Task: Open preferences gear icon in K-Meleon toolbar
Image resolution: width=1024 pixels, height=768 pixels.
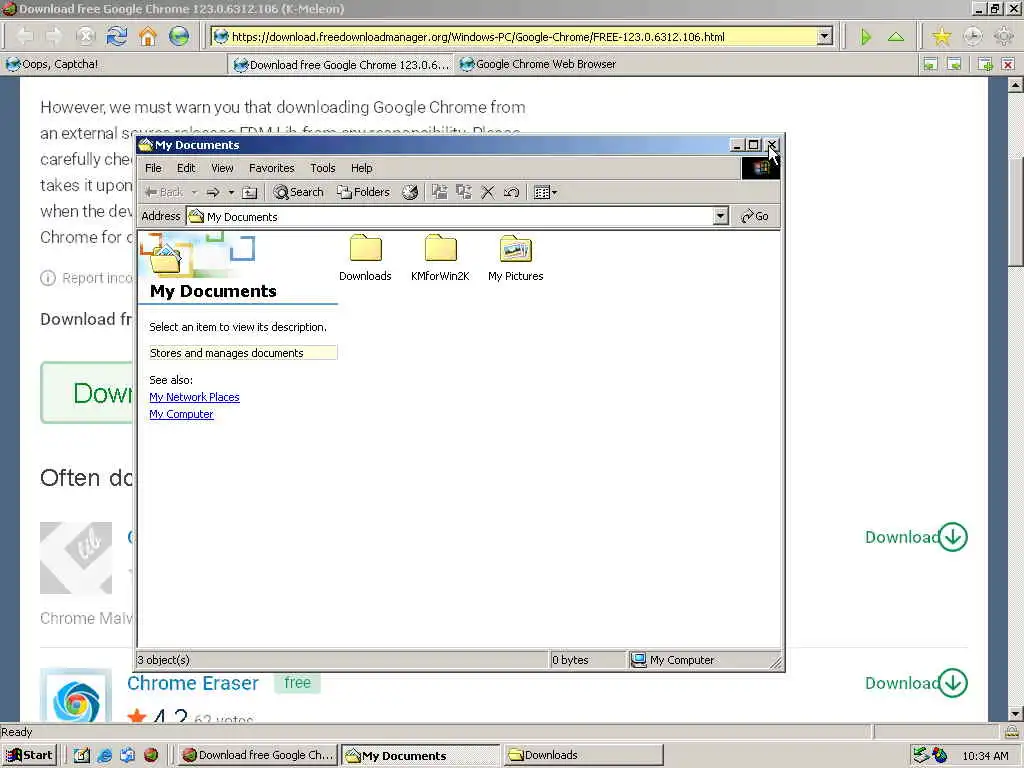Action: pyautogui.click(x=1004, y=37)
